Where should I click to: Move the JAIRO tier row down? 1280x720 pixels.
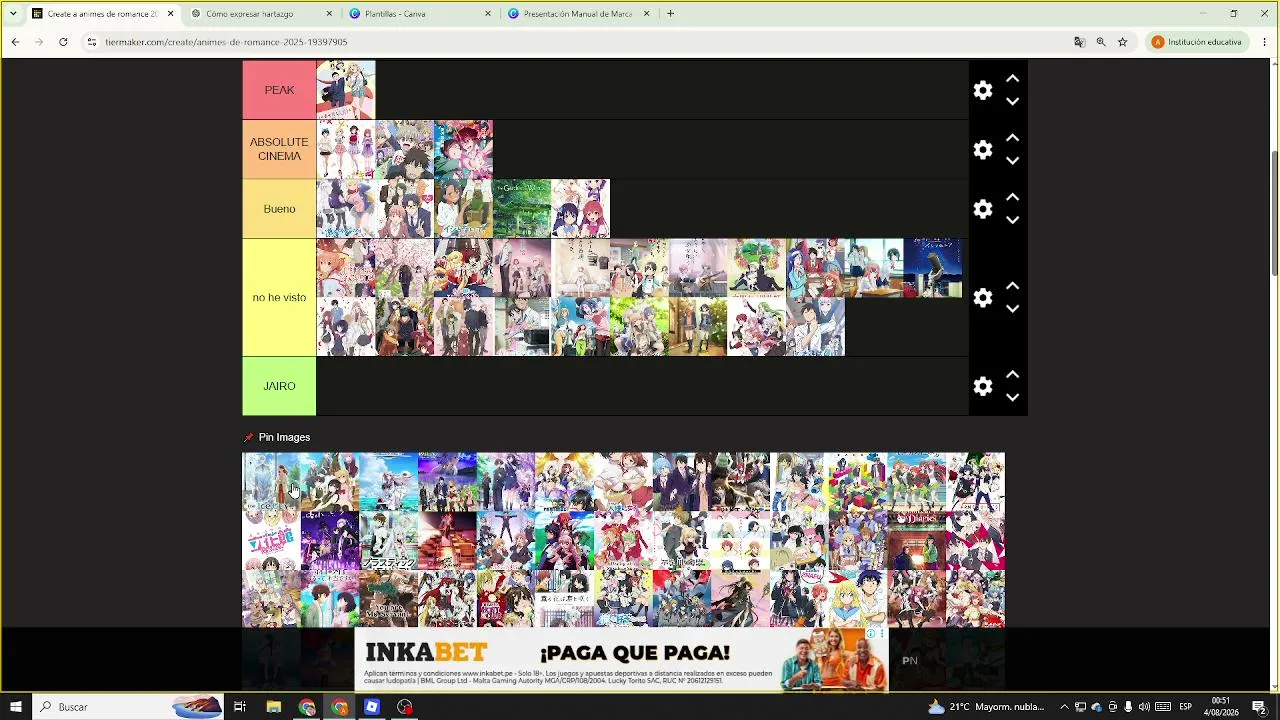tap(1012, 397)
